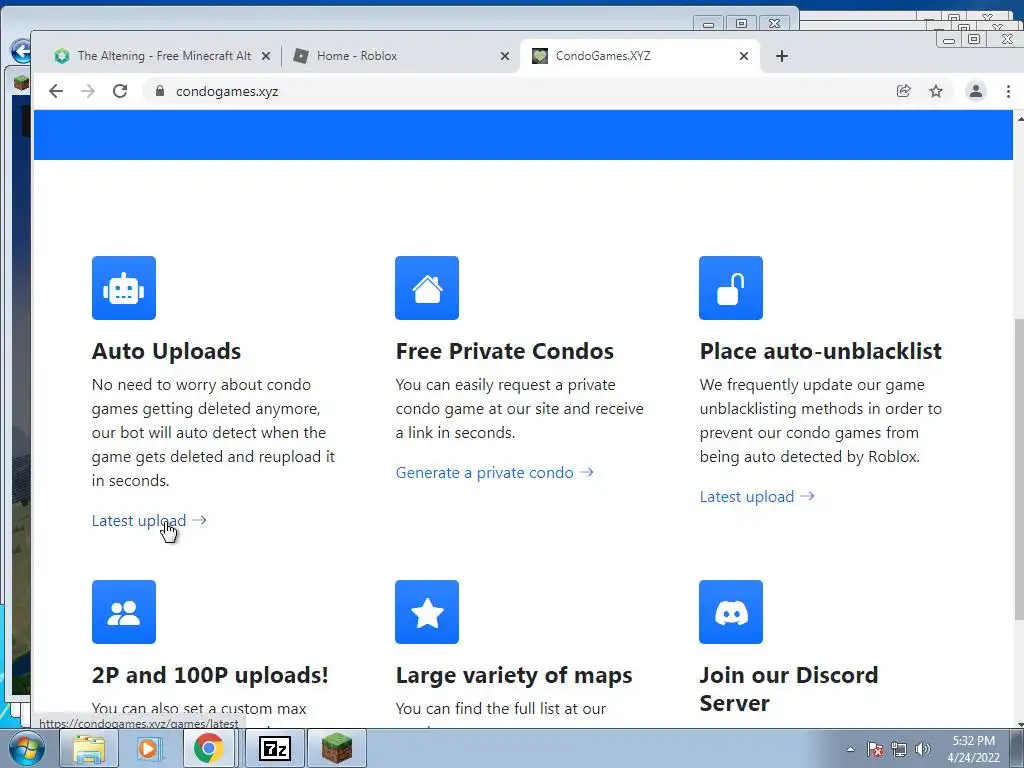The image size is (1024, 768).
Task: Click the Auto Uploads heading
Action: [x=167, y=351]
